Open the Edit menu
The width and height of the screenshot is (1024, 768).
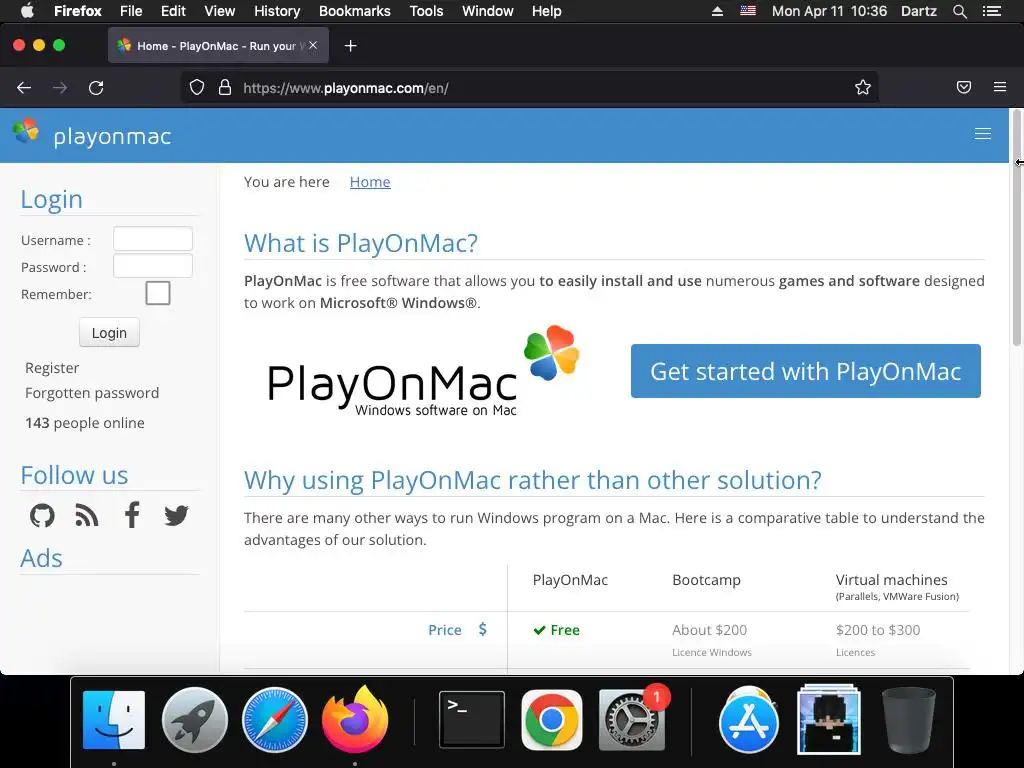(173, 11)
